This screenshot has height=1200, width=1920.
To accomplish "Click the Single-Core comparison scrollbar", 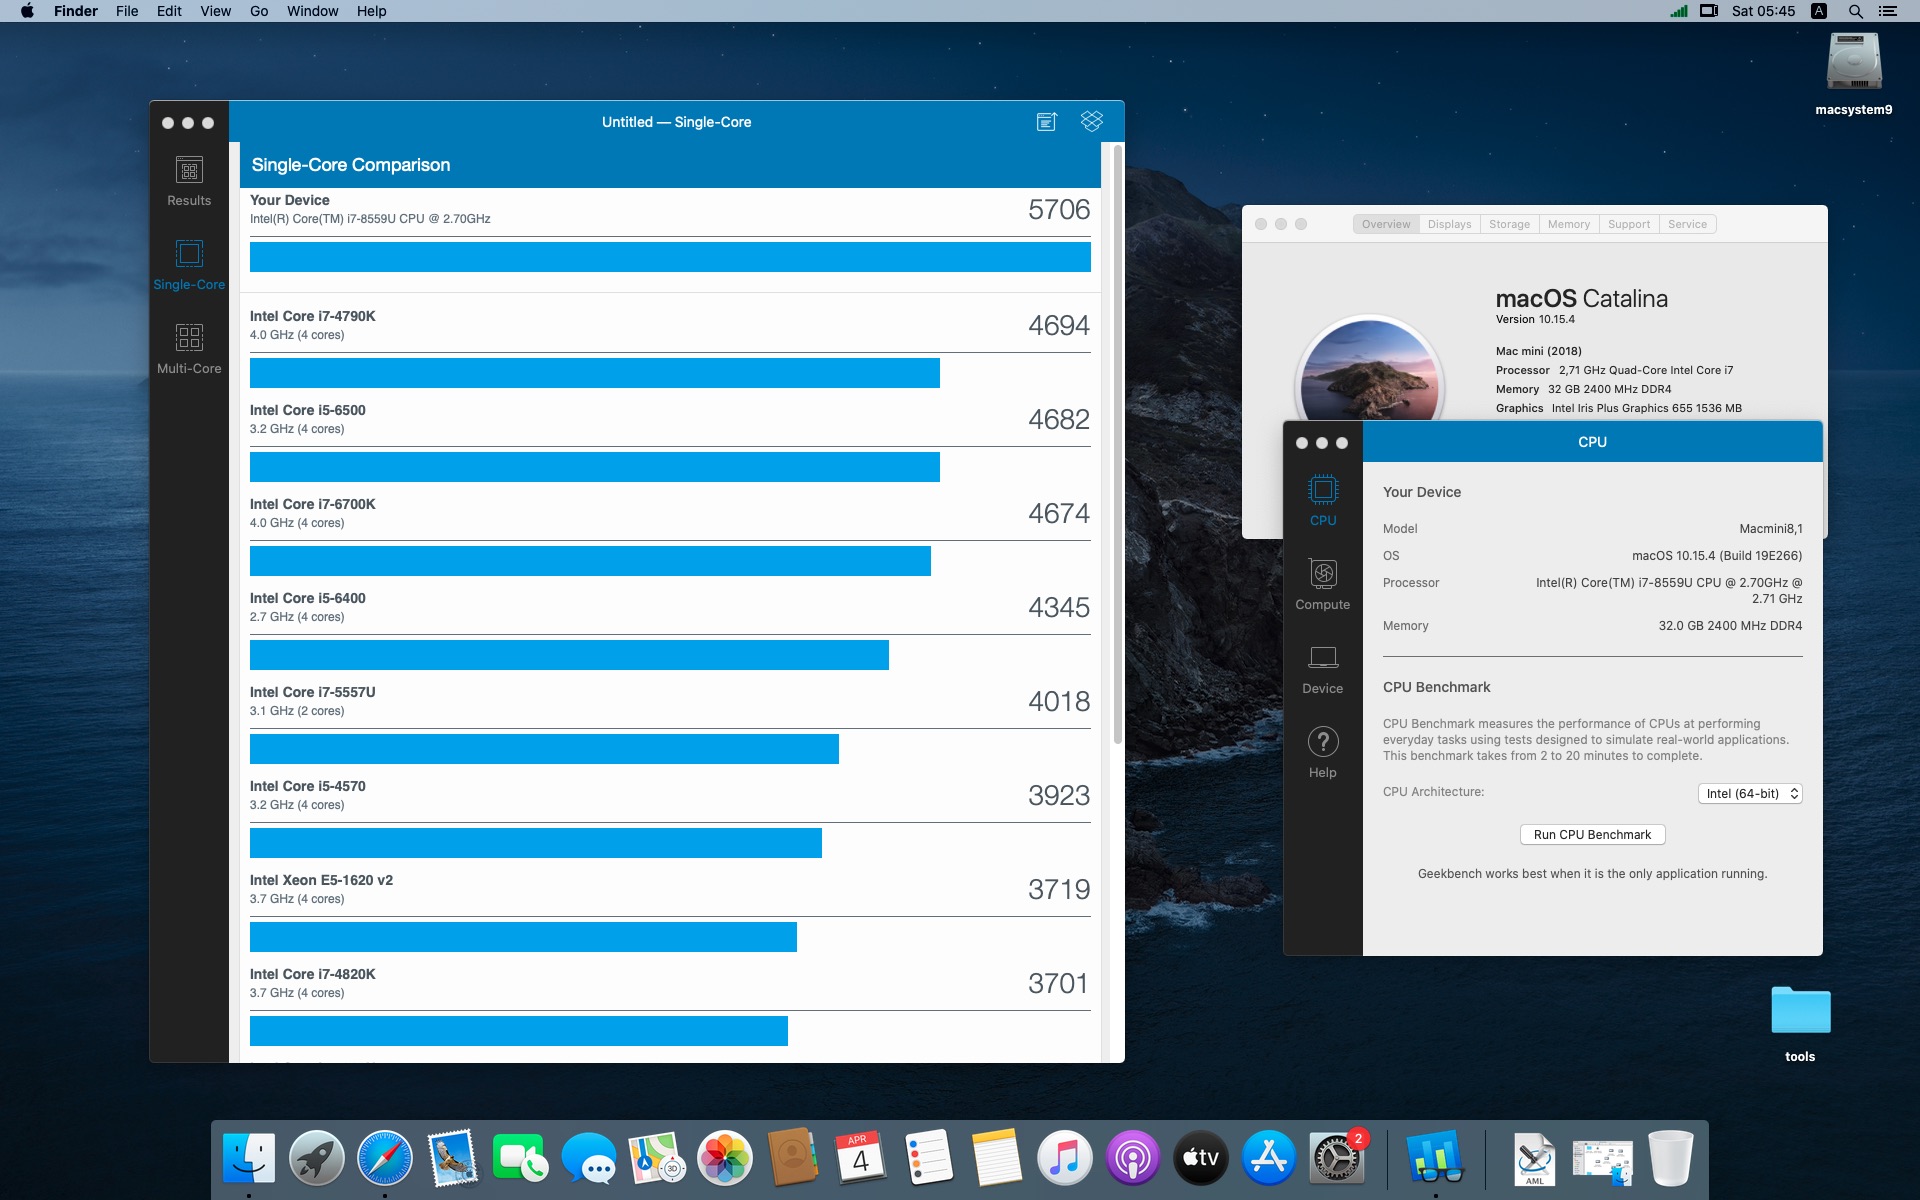I will 1117,445.
